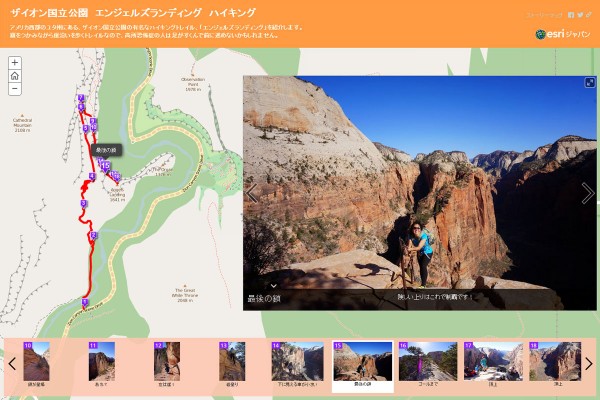600x400 pixels.
Task: Show the next photo in main viewer
Action: pos(587,193)
